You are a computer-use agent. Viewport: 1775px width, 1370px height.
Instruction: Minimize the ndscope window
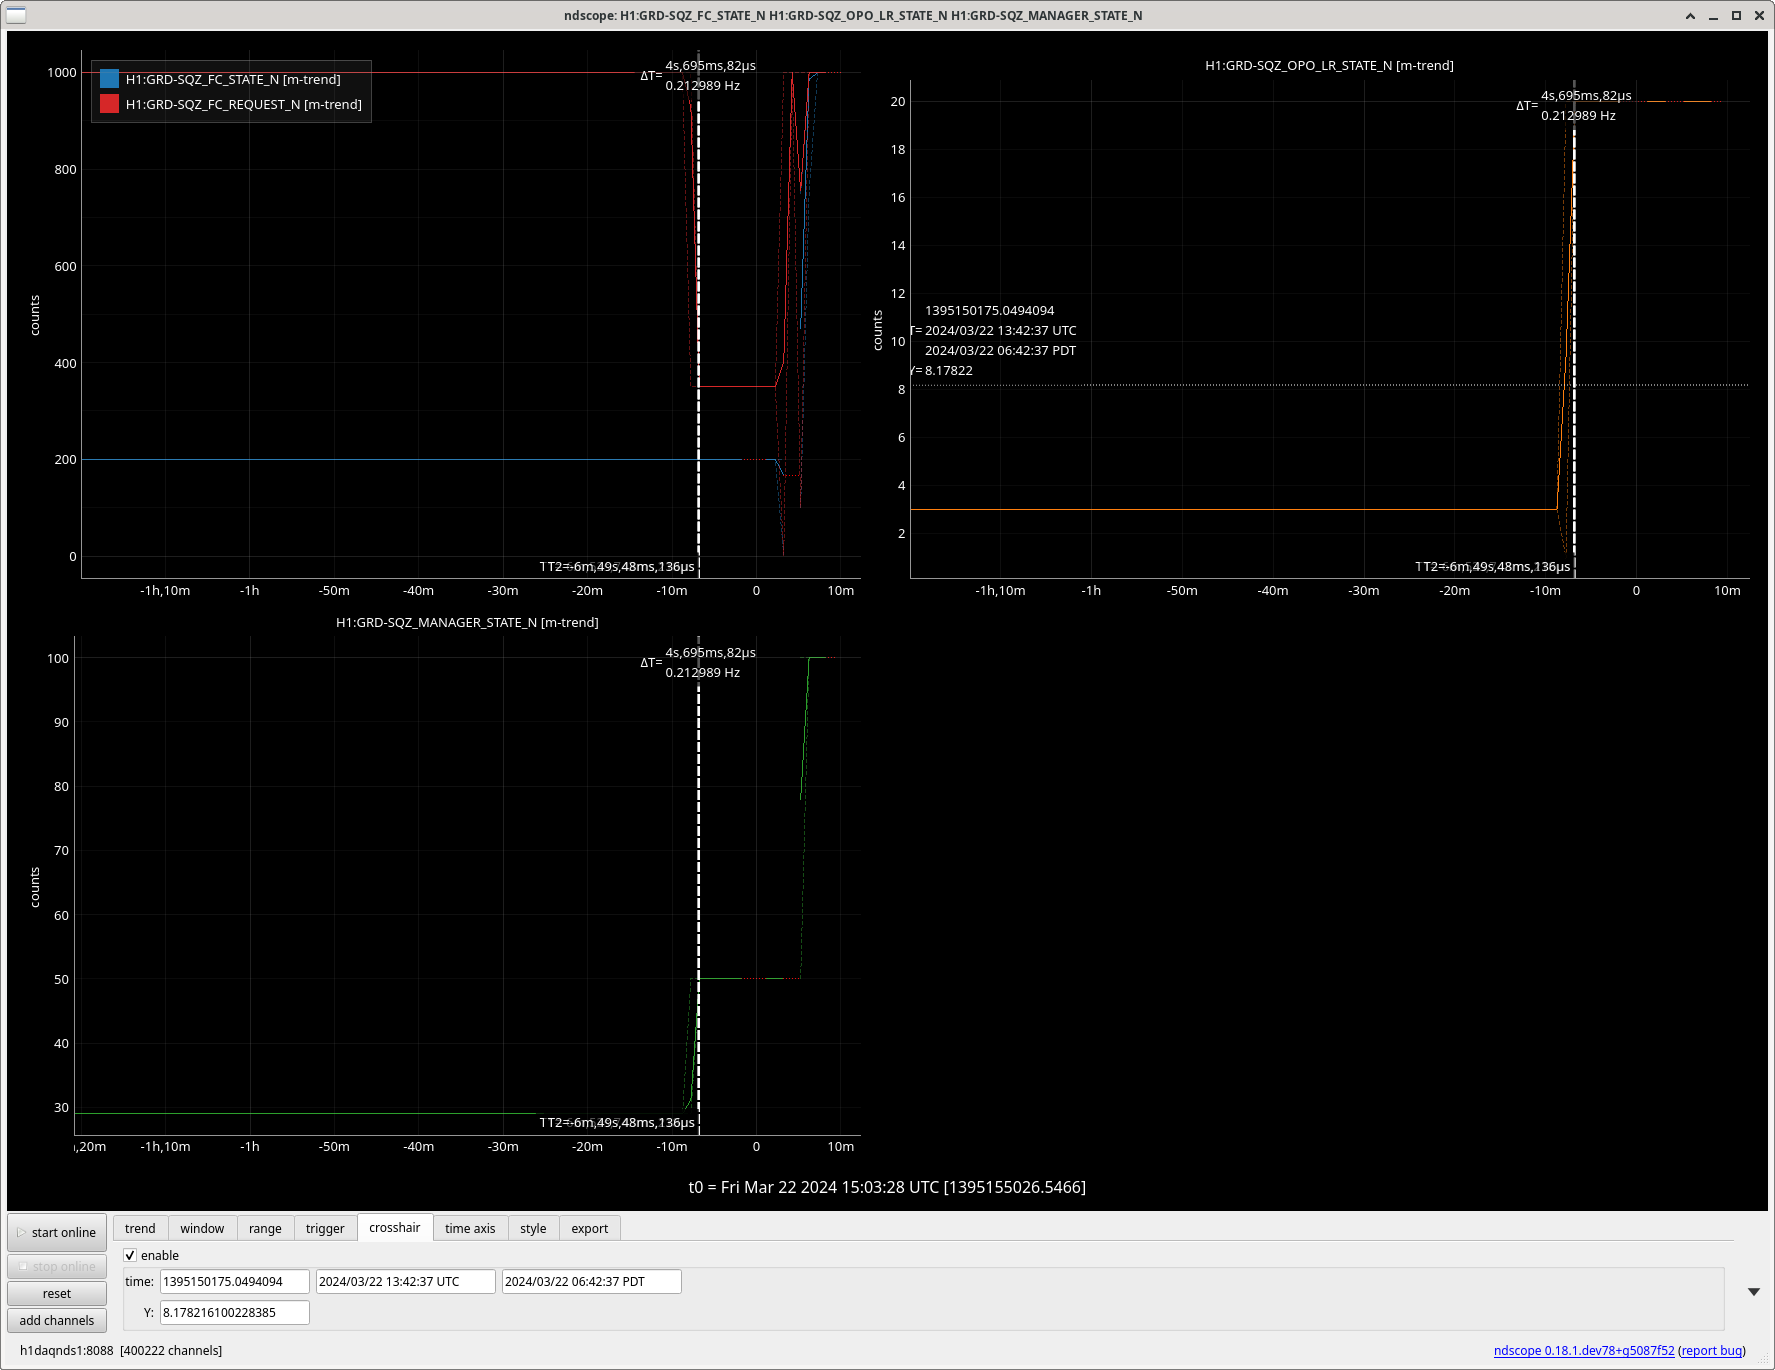[1713, 15]
